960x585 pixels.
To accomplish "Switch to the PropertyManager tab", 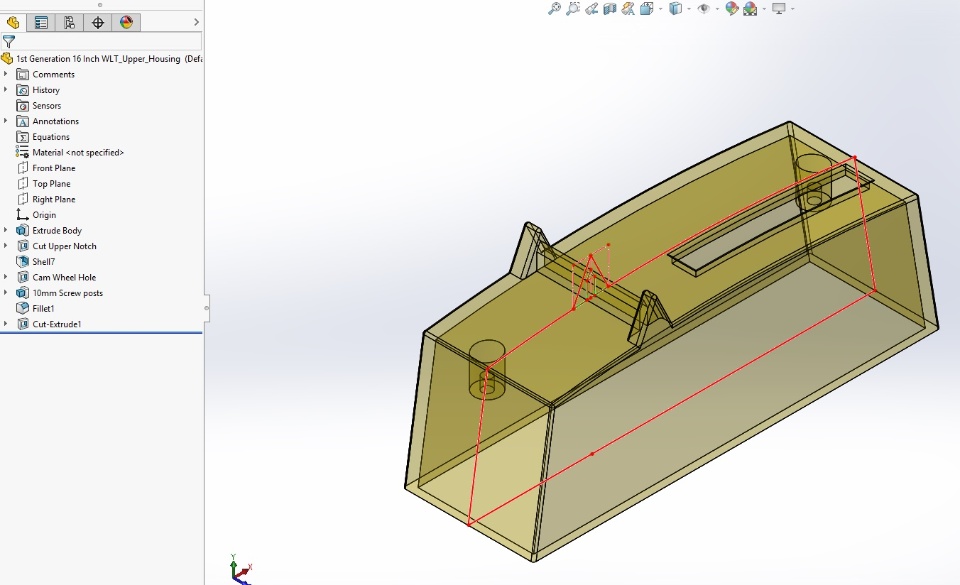I will 41,23.
